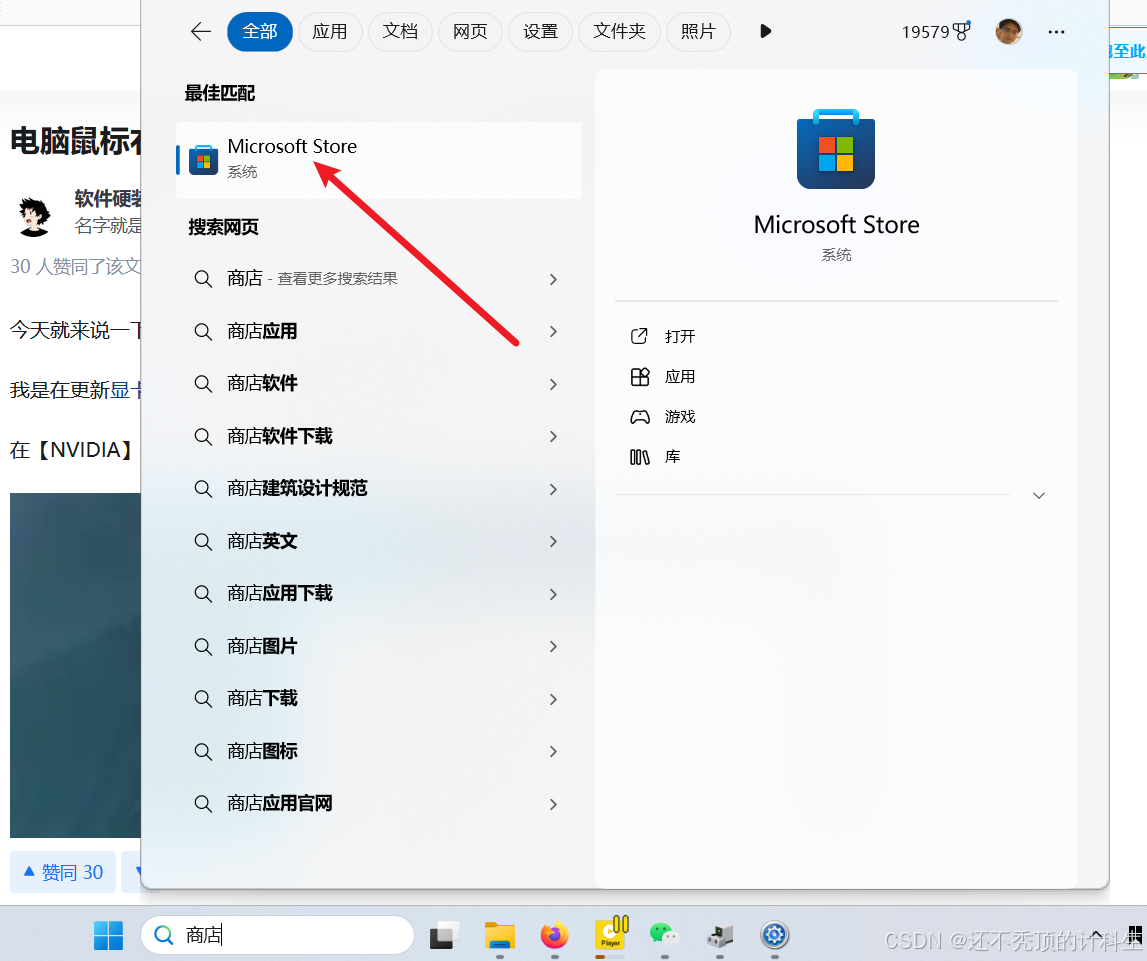The height and width of the screenshot is (961, 1147).
Task: Select web suggestion 商店应用下载
Action: pyautogui.click(x=379, y=594)
